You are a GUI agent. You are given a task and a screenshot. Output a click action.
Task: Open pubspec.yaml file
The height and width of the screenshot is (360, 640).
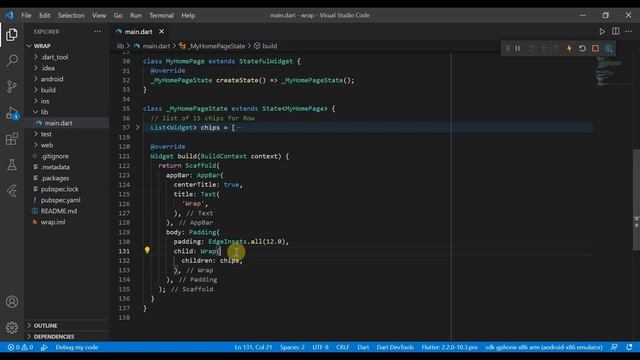click(60, 200)
